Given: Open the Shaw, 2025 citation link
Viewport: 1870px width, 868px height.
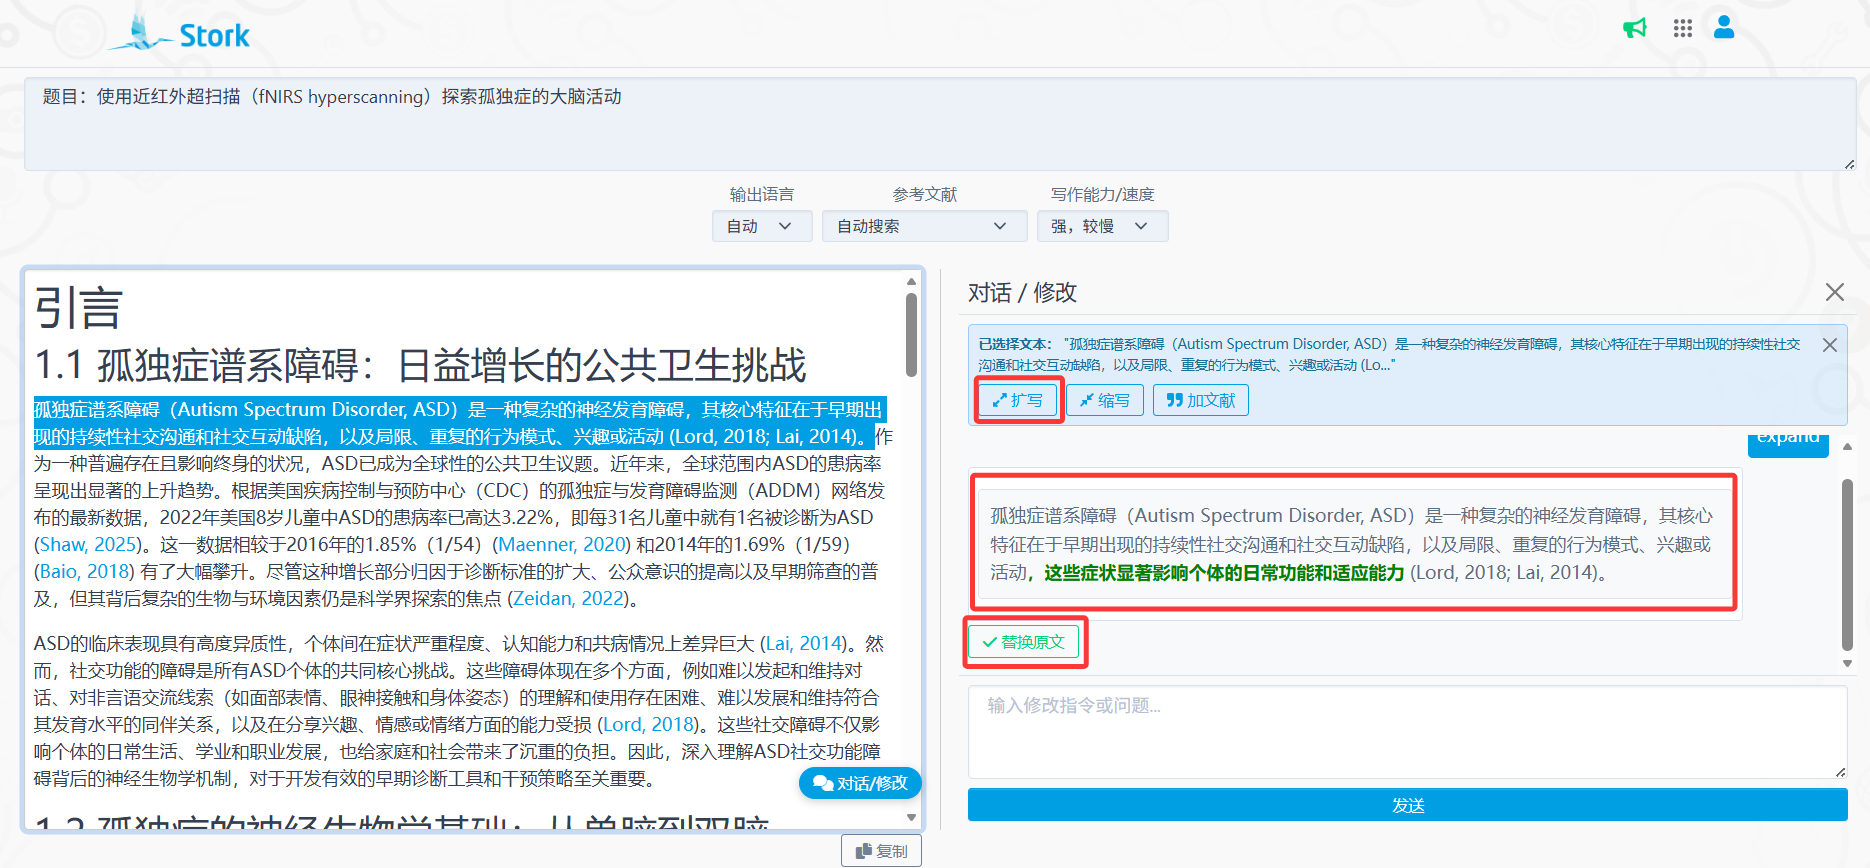Looking at the screenshot, I should click(x=88, y=544).
